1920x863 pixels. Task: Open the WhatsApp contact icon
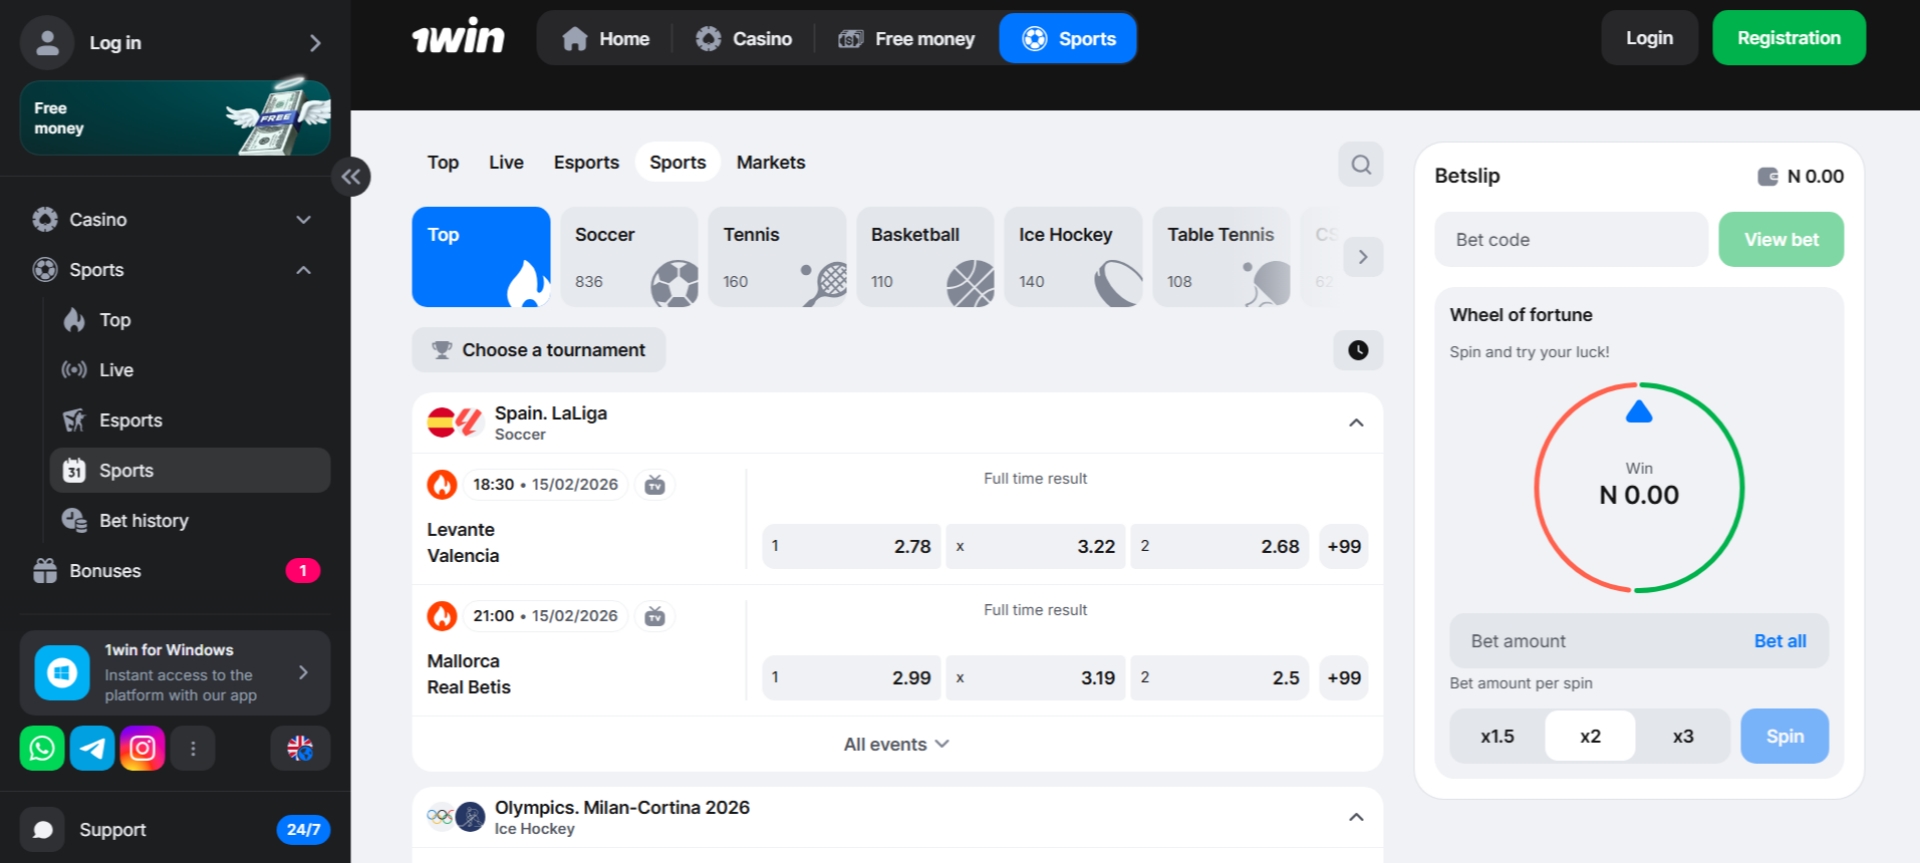tap(42, 748)
